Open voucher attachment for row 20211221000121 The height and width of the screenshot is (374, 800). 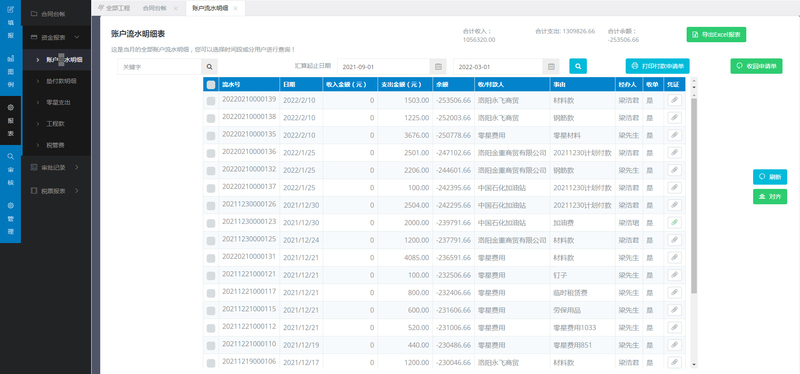click(674, 275)
